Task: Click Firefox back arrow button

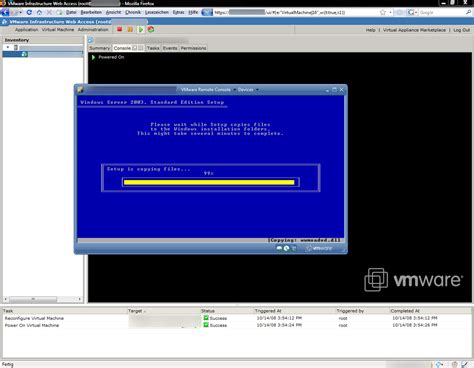Action: point(5,12)
